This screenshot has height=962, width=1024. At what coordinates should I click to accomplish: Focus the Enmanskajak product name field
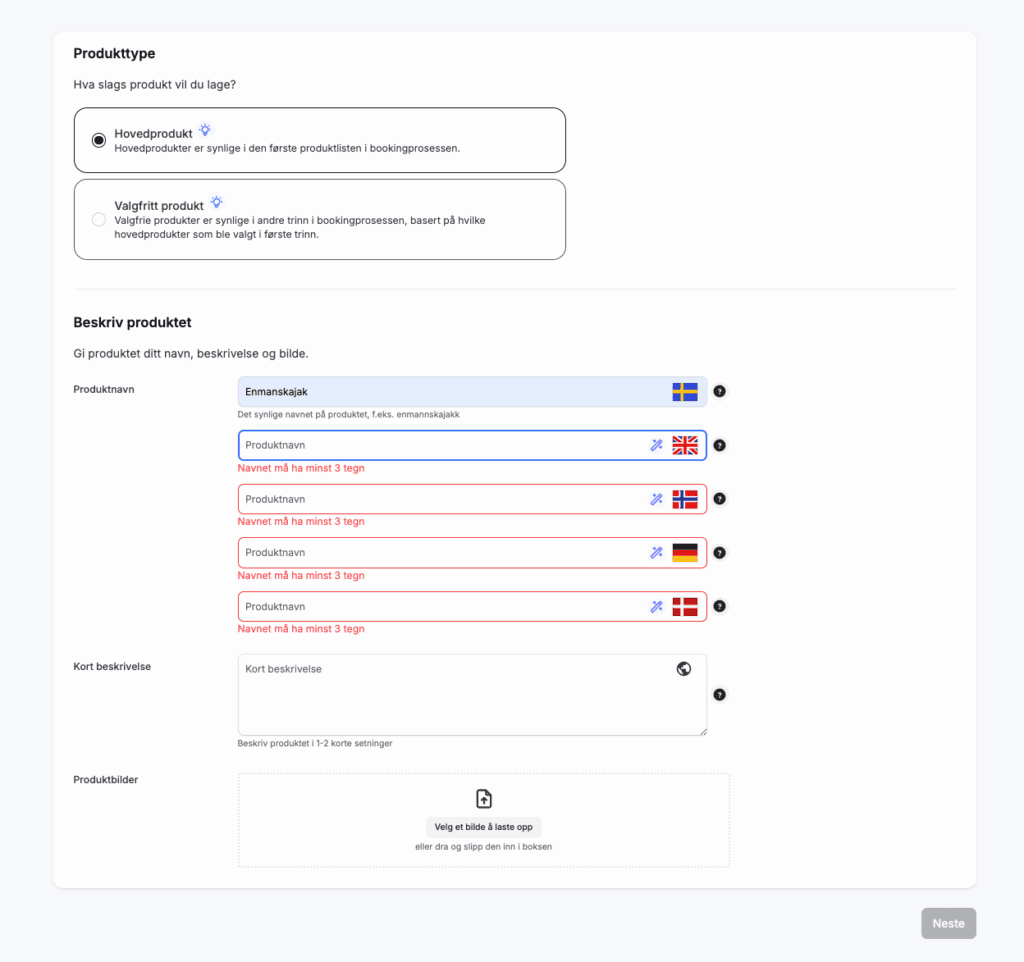pos(450,392)
